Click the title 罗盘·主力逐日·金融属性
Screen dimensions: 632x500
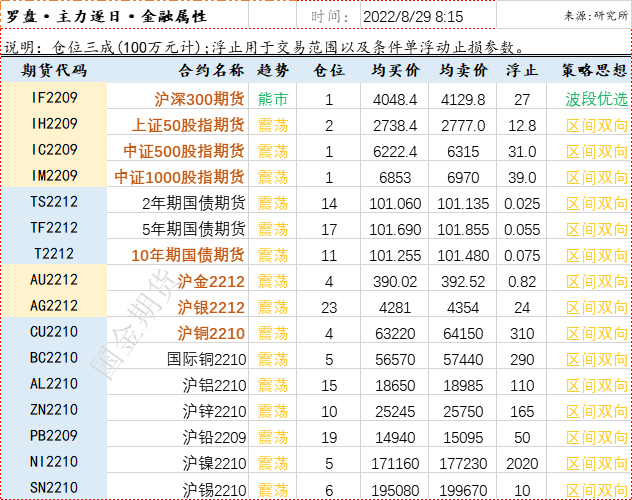coord(106,17)
